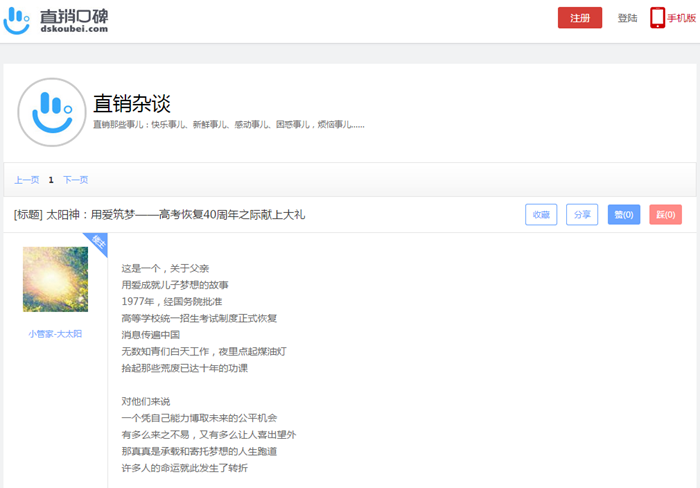The width and height of the screenshot is (700, 488).
Task: Click the line 这是一个，关于父亲
Action: point(165,268)
